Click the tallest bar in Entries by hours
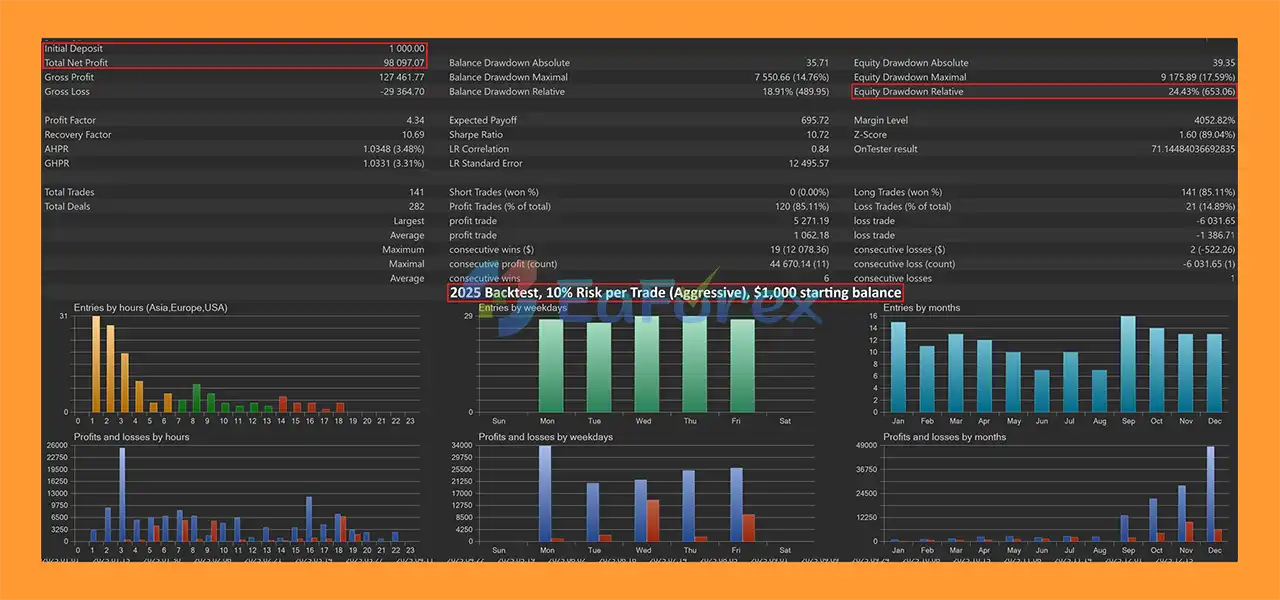1280x600 pixels. 96,364
